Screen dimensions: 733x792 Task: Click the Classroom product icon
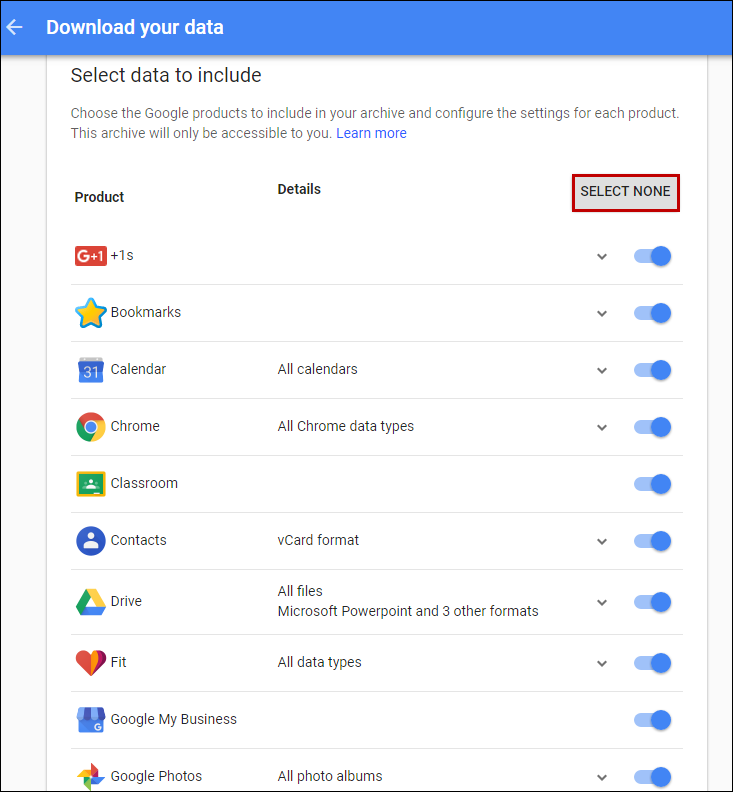tap(90, 484)
